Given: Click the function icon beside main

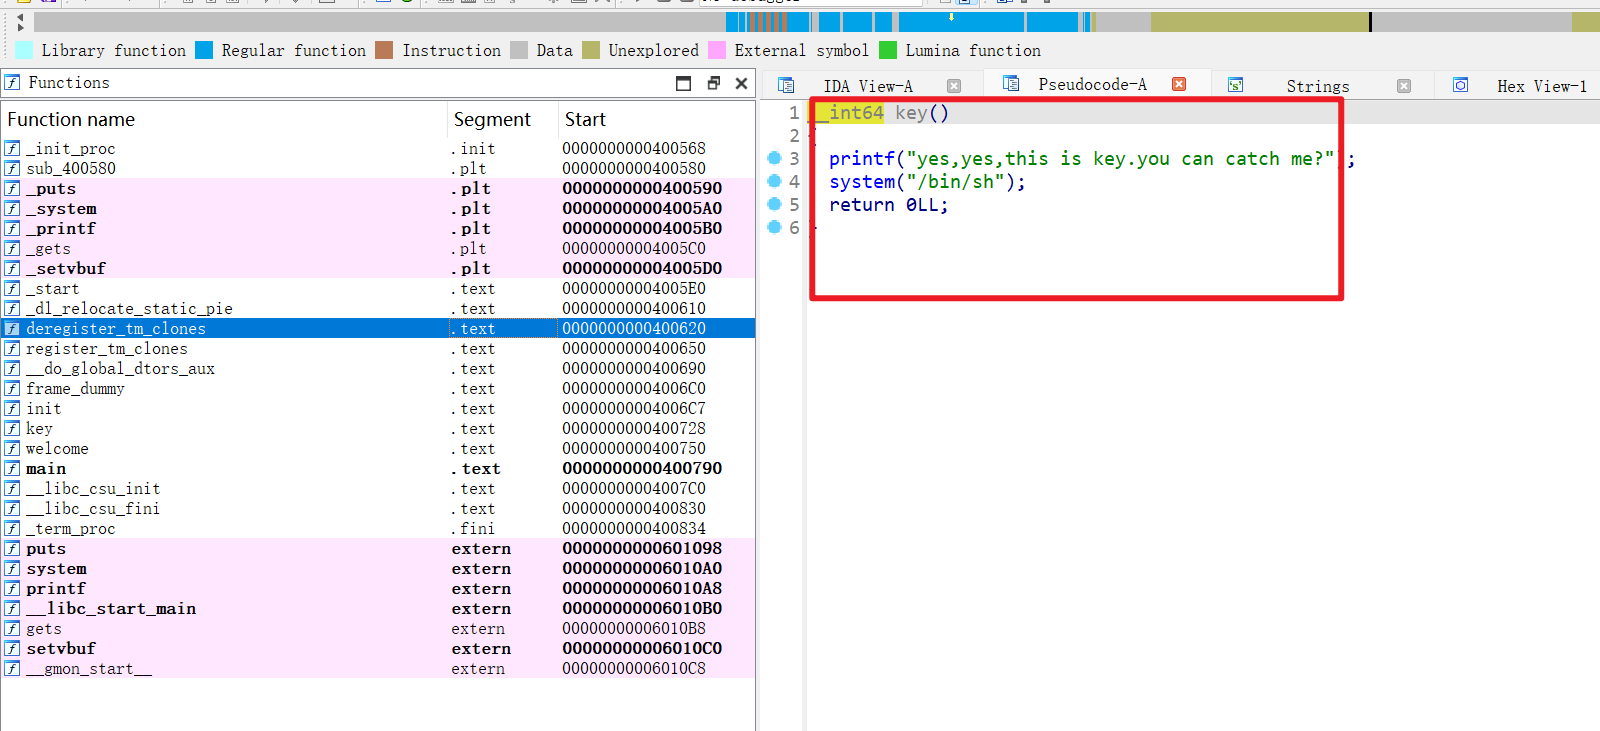Looking at the screenshot, I should point(12,468).
